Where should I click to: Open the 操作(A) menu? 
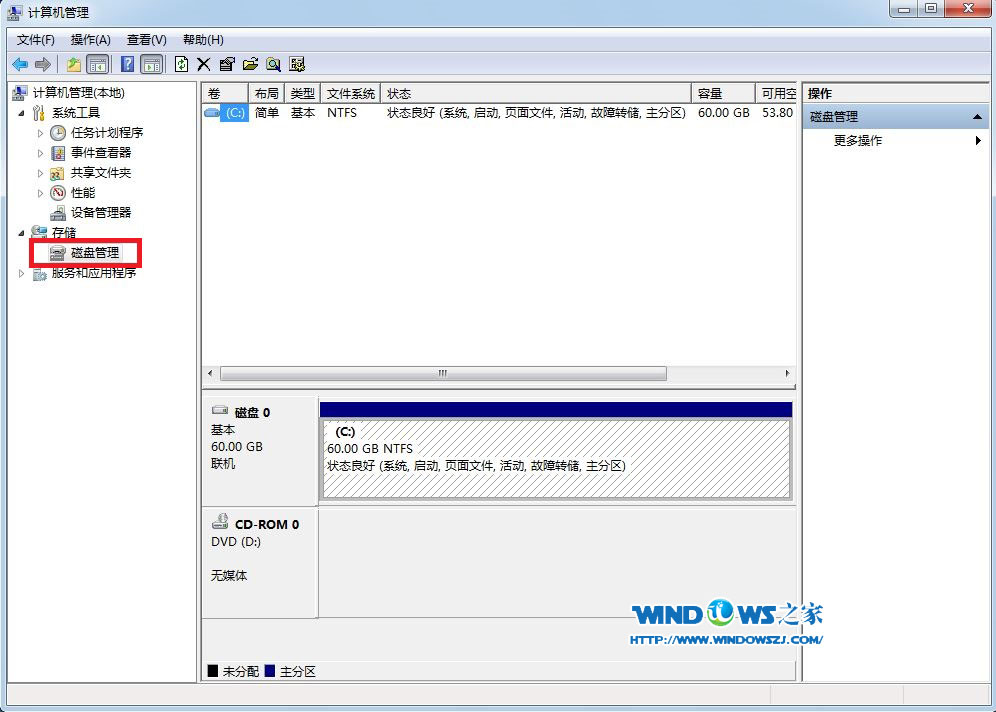(x=90, y=40)
